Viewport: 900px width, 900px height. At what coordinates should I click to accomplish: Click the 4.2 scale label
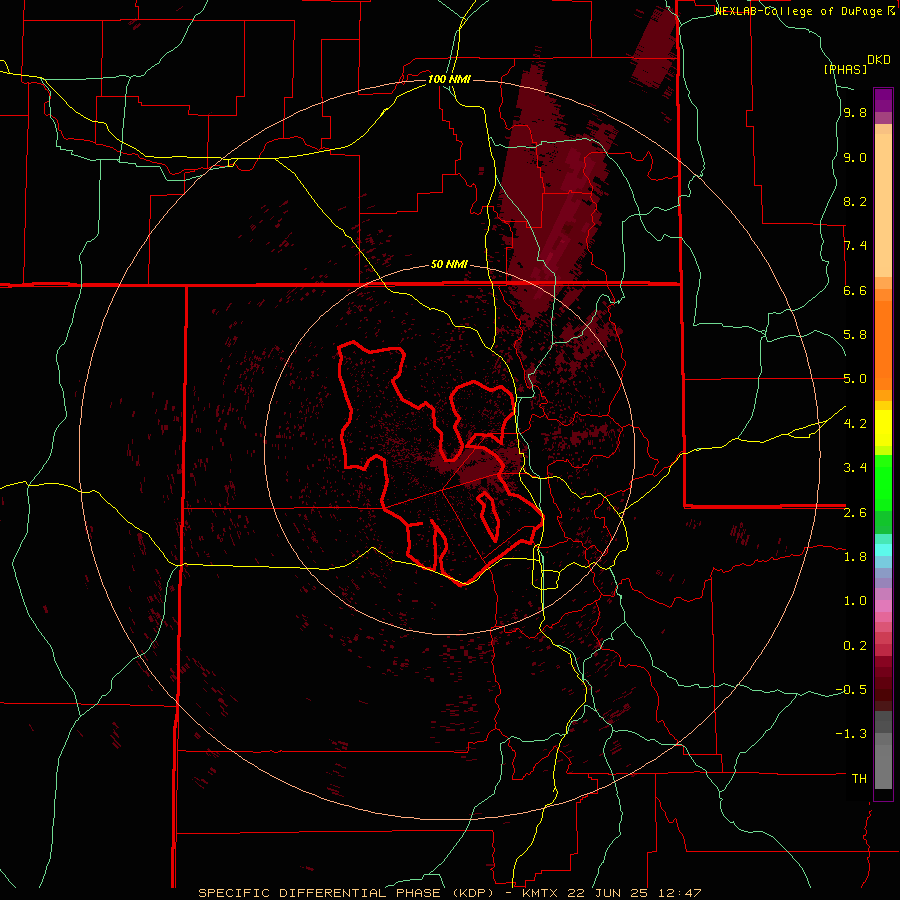tap(855, 424)
